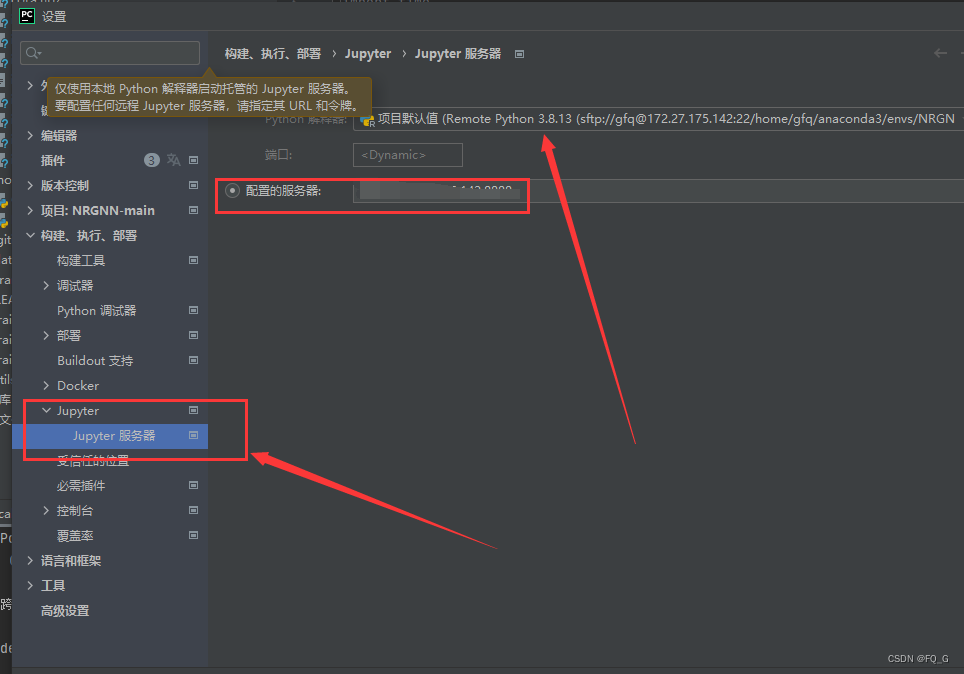Image resolution: width=964 pixels, height=674 pixels.
Task: Open 构建工具 settings page
Action: (x=81, y=261)
